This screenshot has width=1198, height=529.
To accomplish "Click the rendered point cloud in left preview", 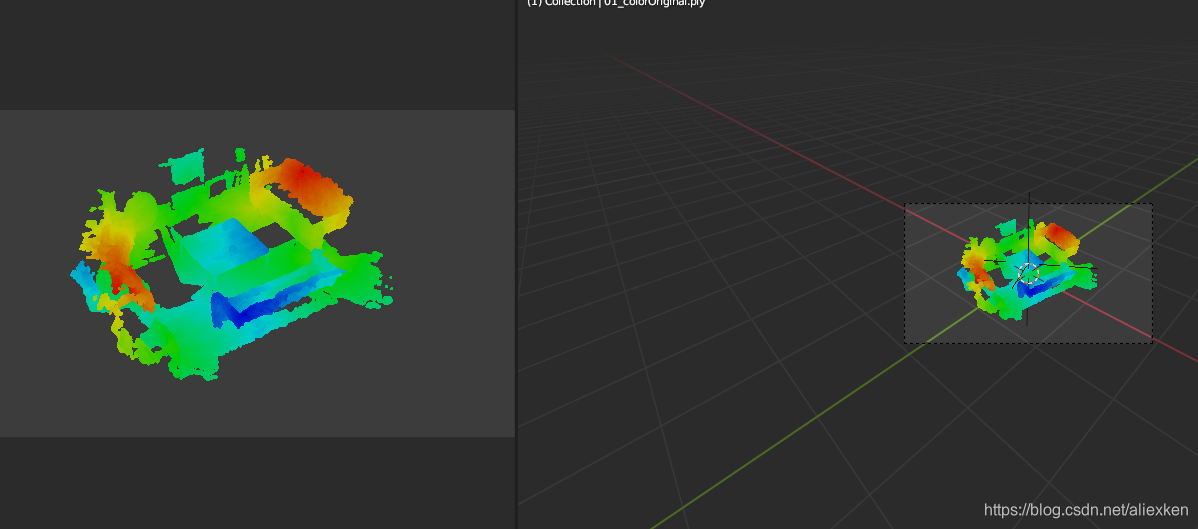I will point(233,264).
